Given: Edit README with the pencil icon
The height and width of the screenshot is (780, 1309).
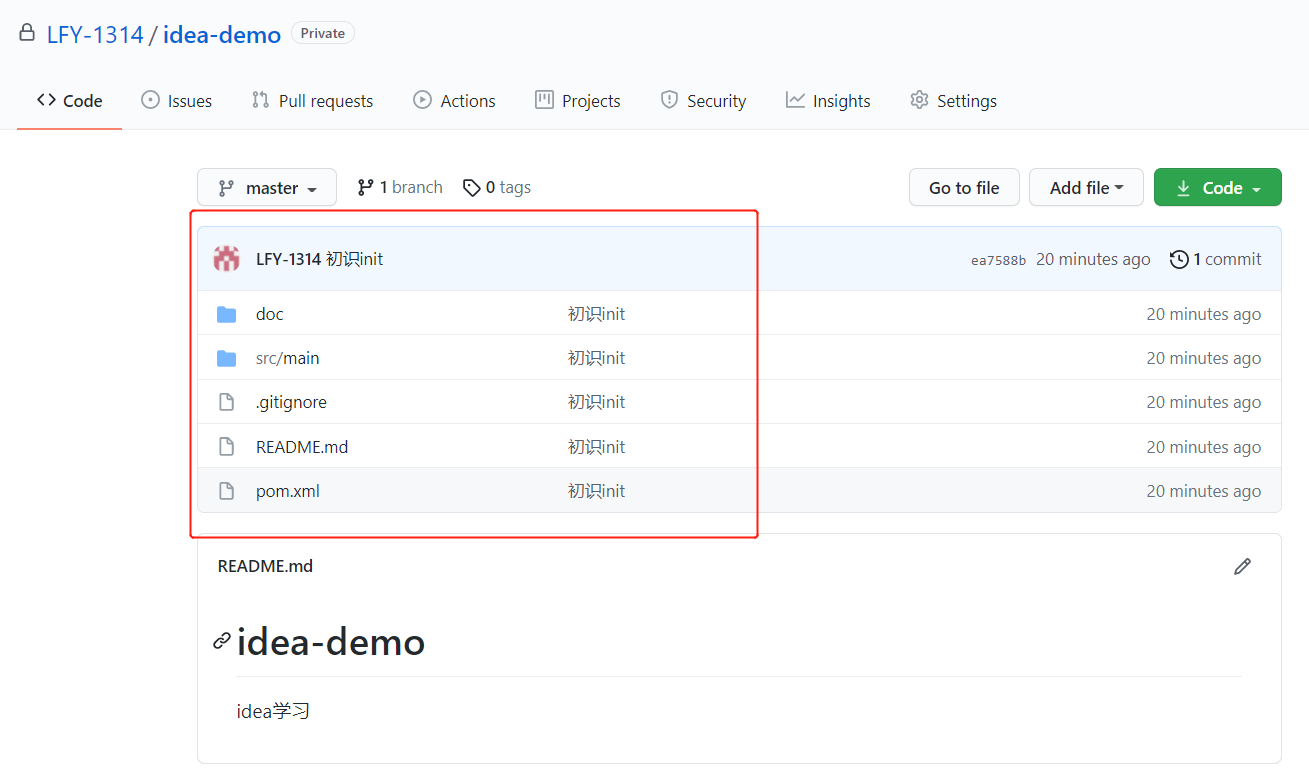Looking at the screenshot, I should point(1243,566).
